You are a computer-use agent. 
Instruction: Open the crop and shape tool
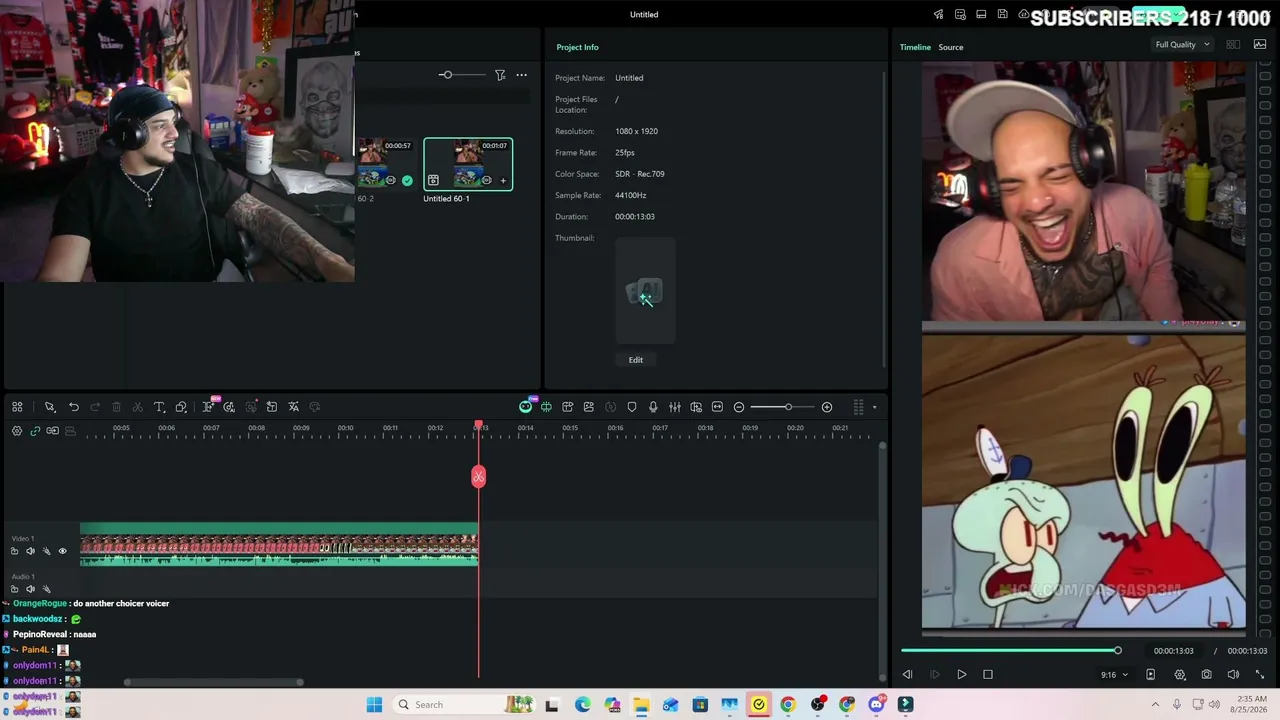tap(181, 407)
